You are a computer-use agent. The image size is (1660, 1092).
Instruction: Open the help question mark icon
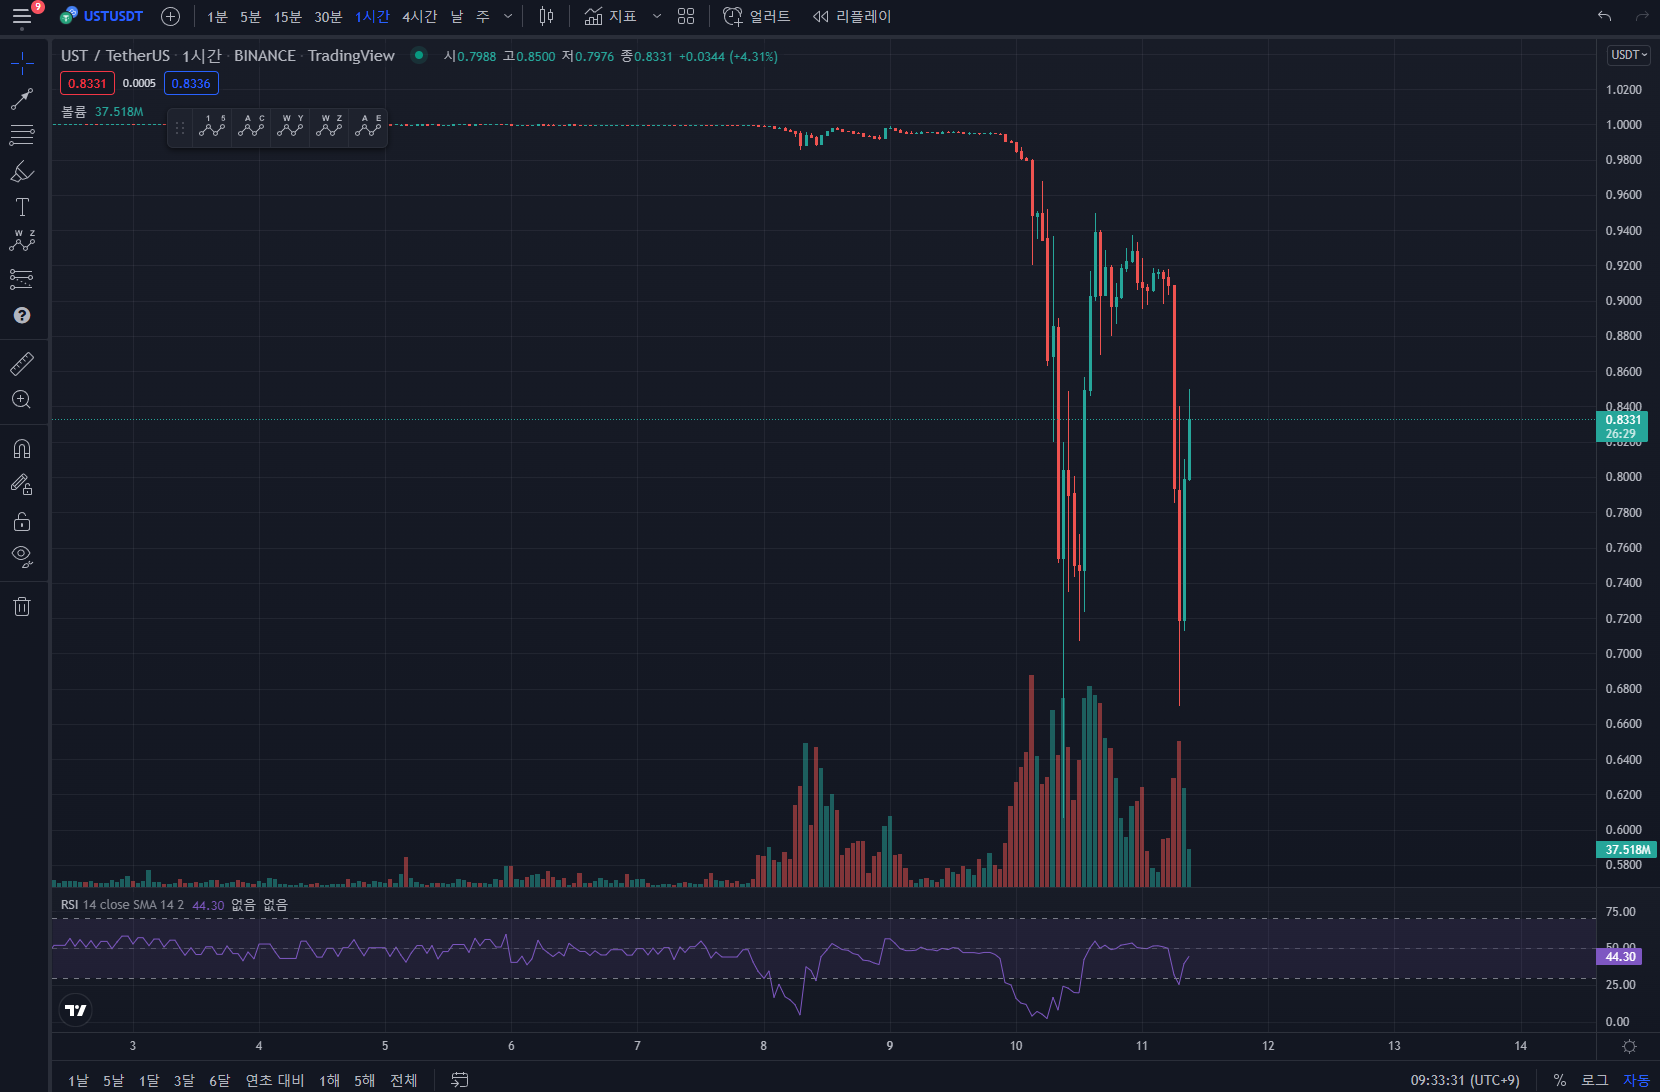22,315
